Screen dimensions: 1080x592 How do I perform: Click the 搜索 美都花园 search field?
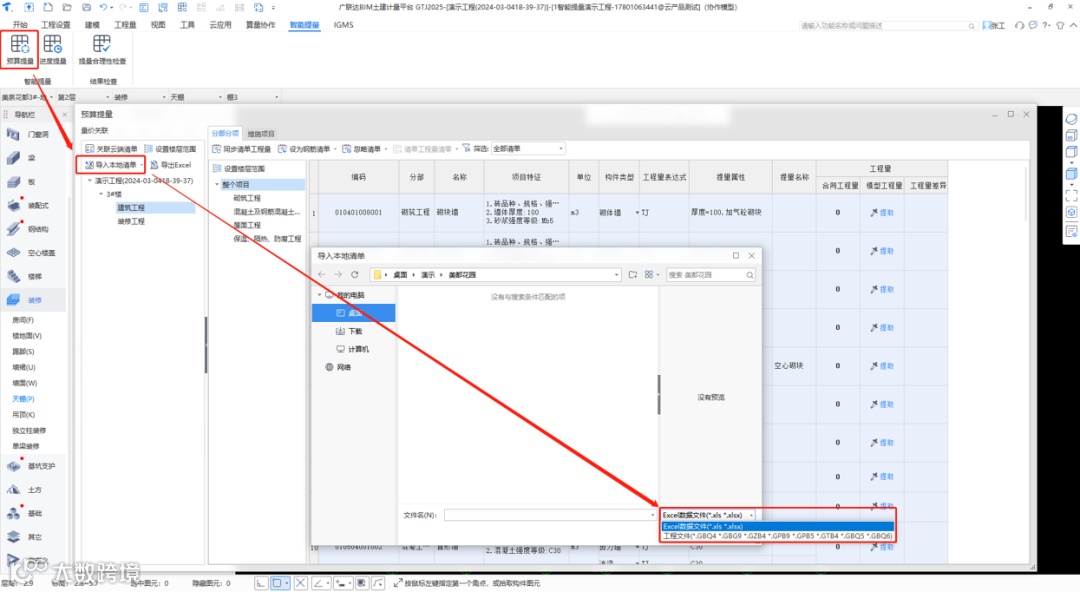(x=710, y=274)
